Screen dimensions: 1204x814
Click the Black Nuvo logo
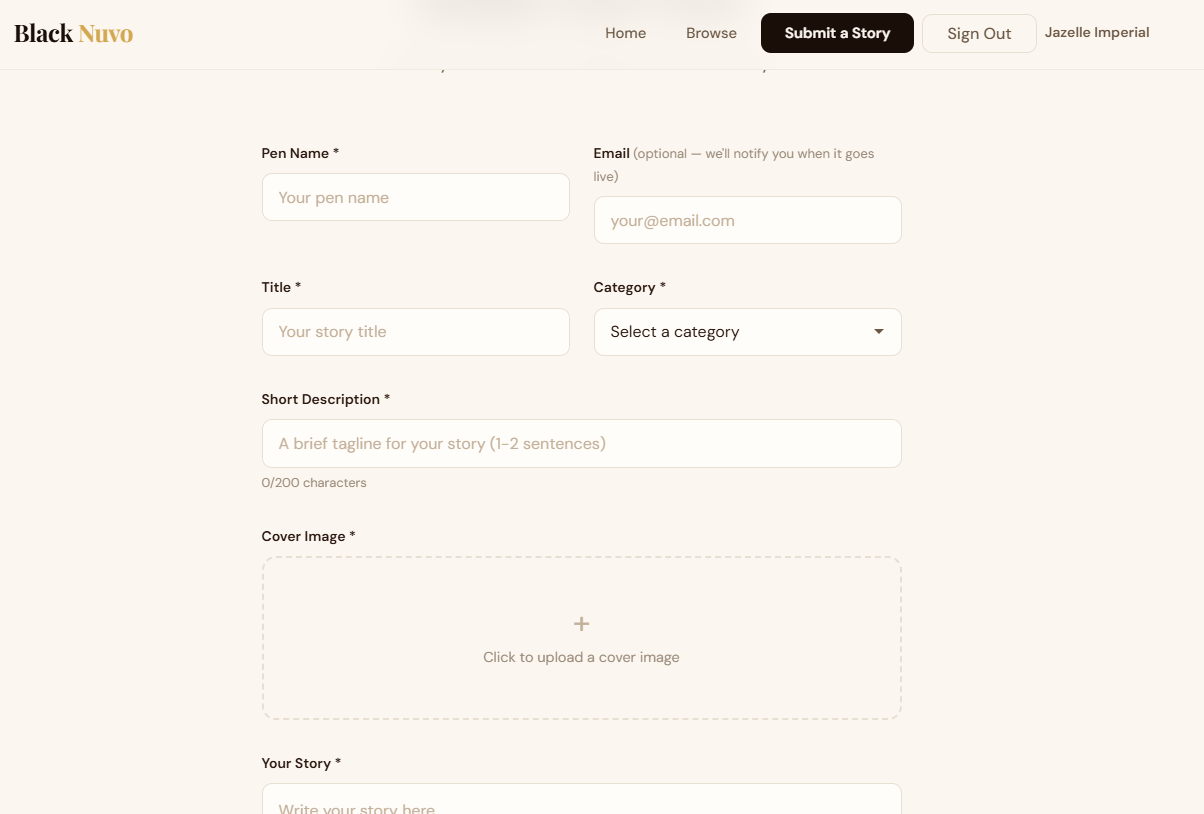click(x=72, y=33)
